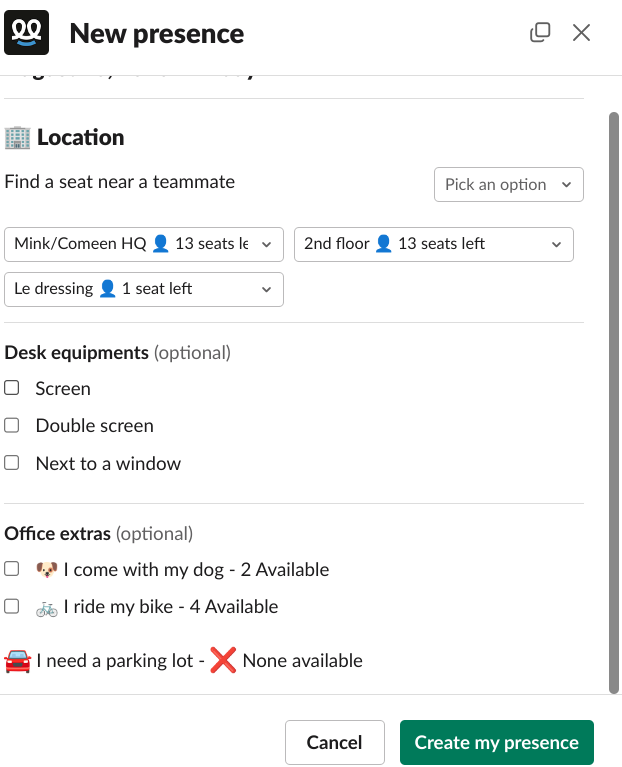Click the Office extras heading
This screenshot has height=767, width=622.
pos(58,534)
